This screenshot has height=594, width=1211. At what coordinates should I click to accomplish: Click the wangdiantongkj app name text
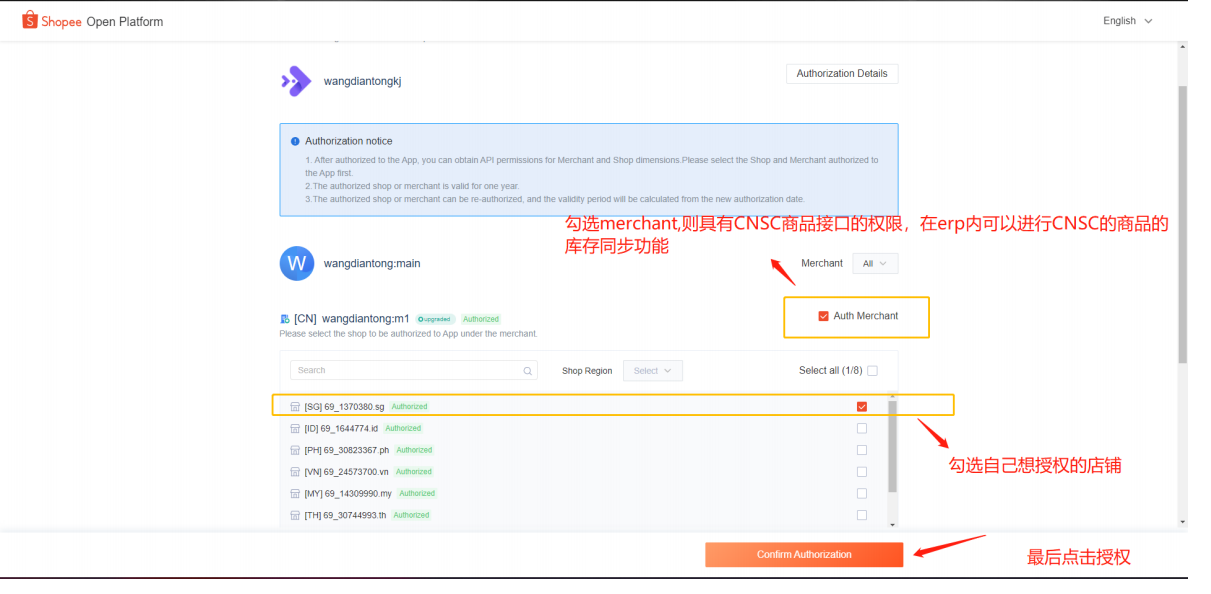(x=362, y=81)
